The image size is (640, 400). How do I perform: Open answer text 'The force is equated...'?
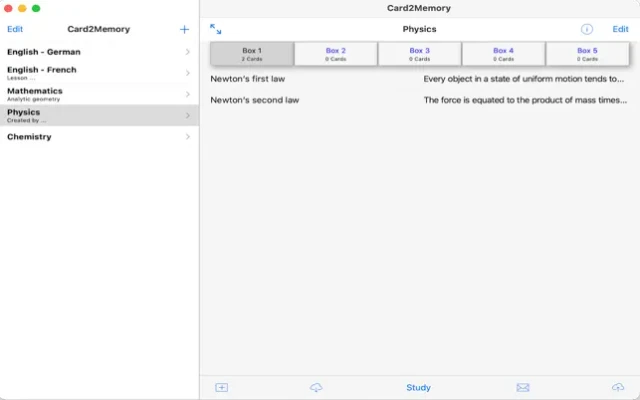(525, 100)
